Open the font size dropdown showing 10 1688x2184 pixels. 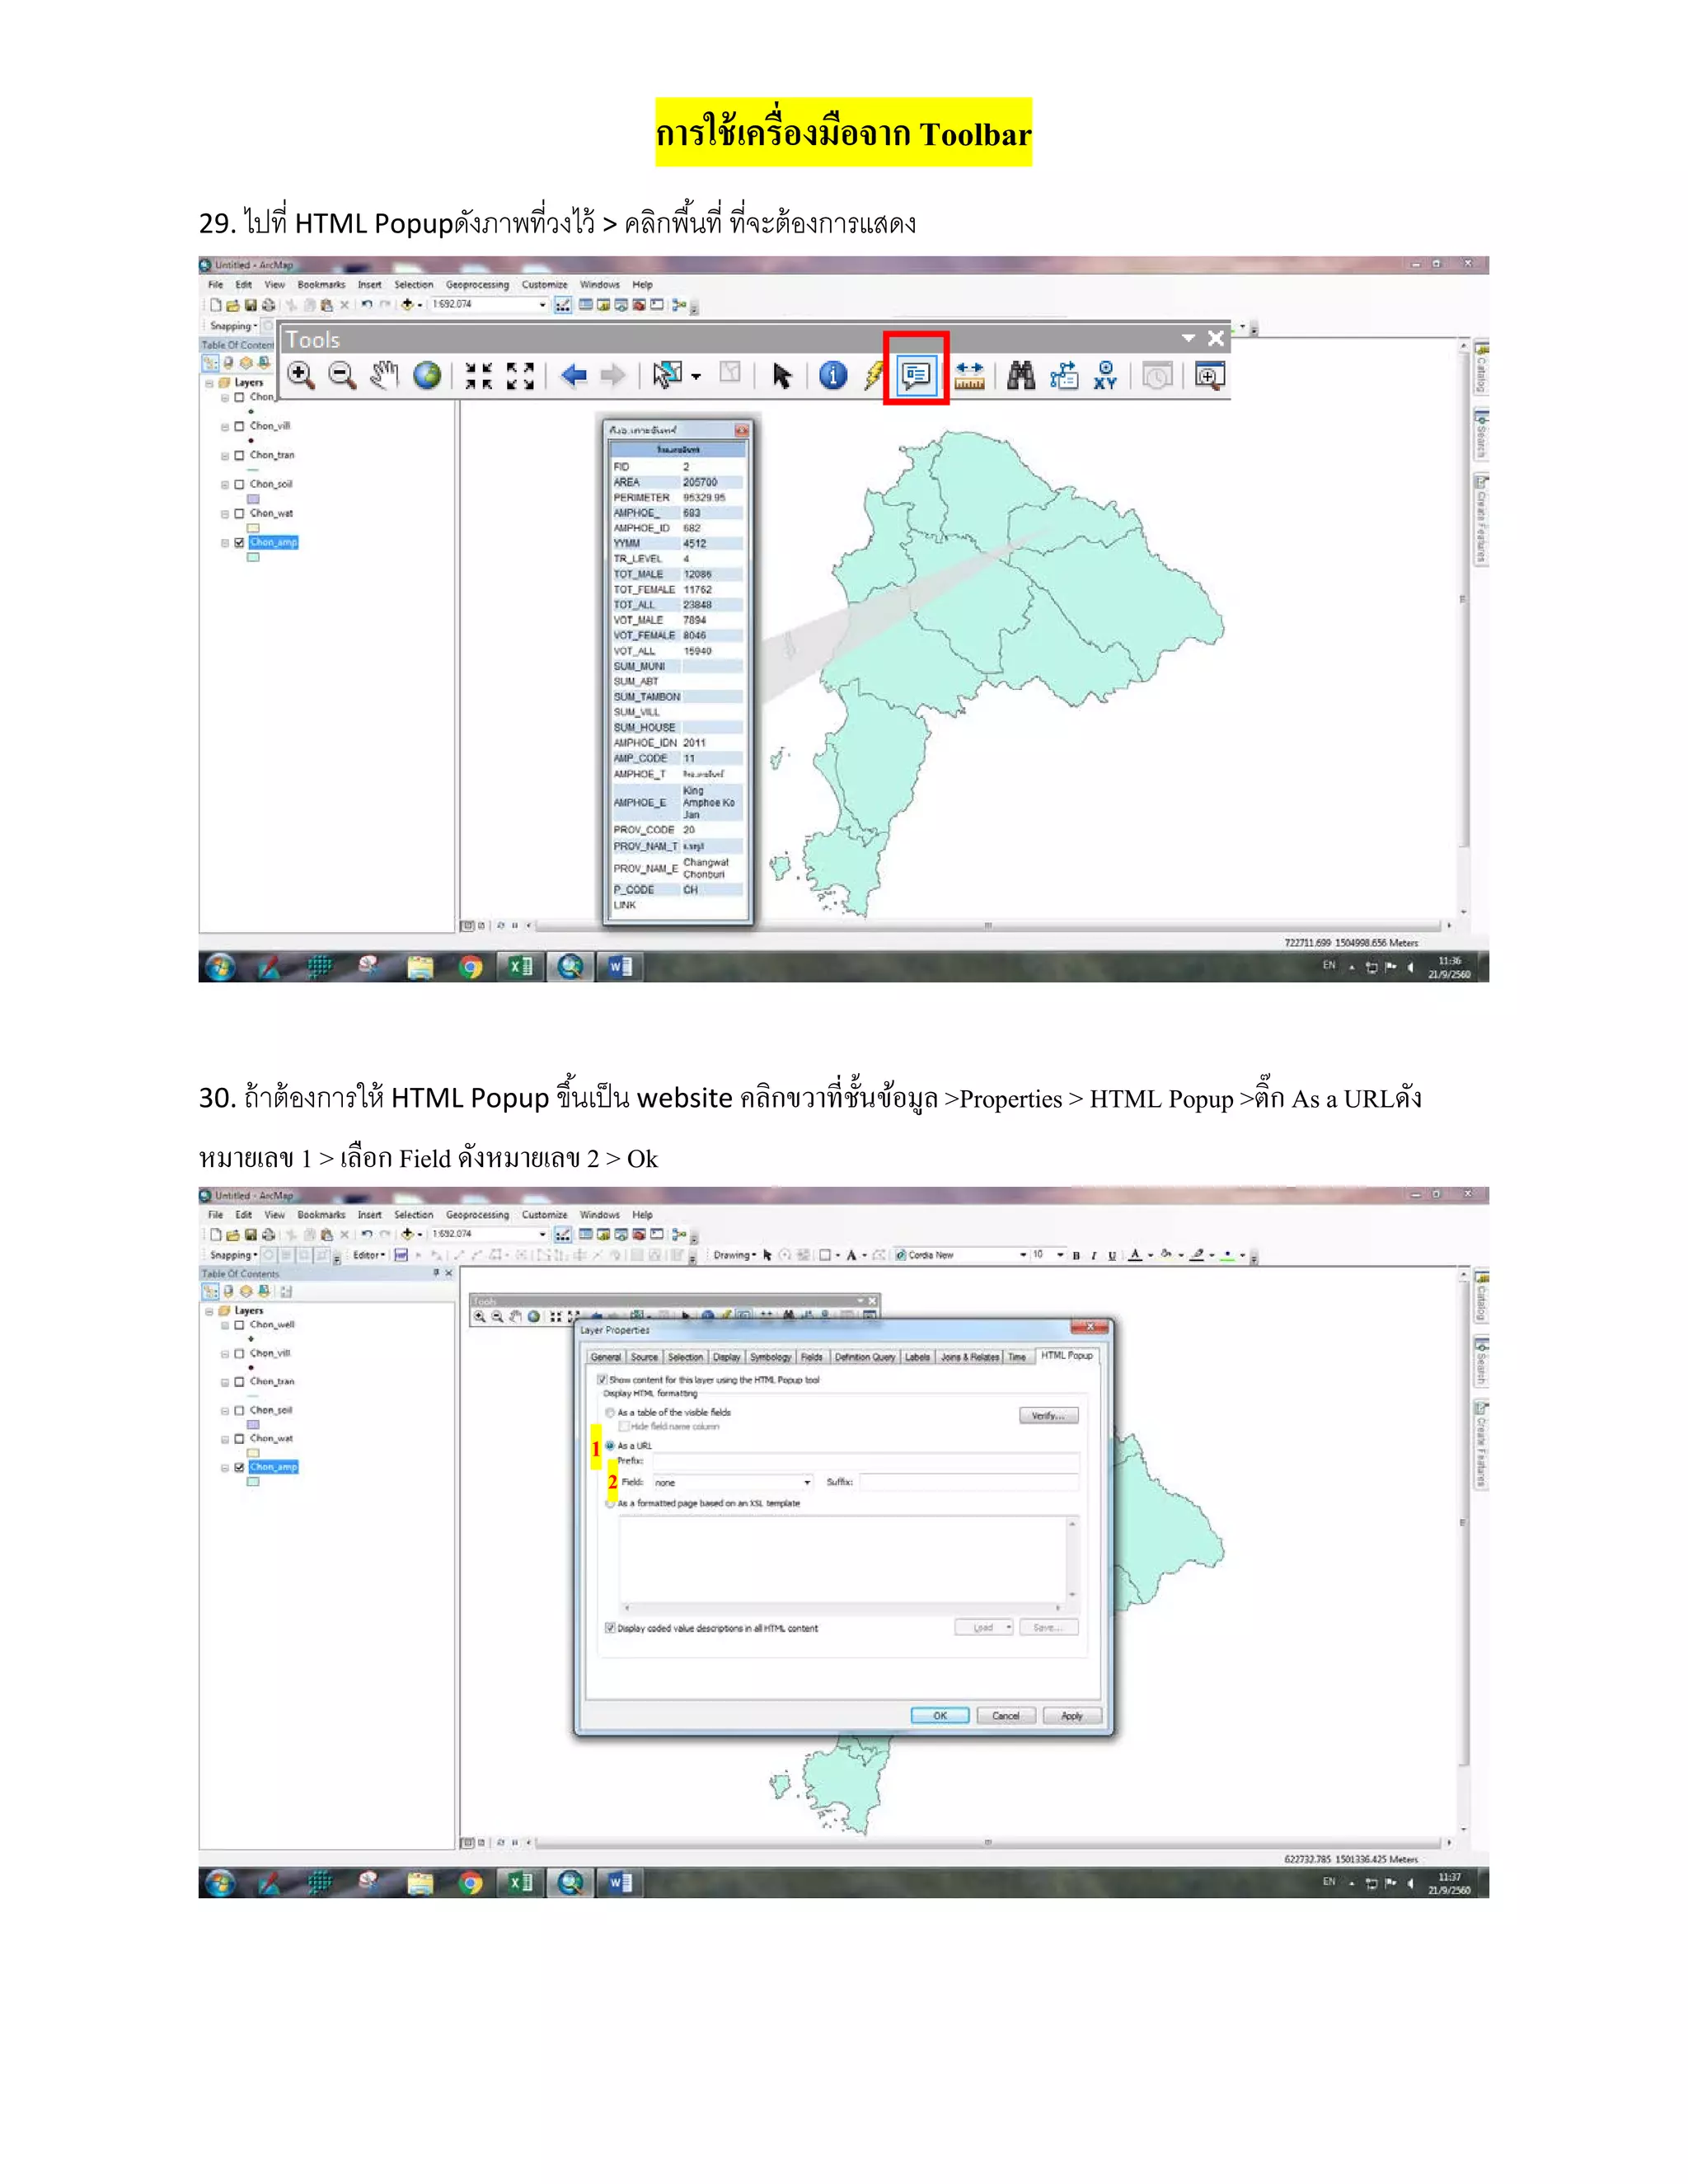pos(1060,1255)
